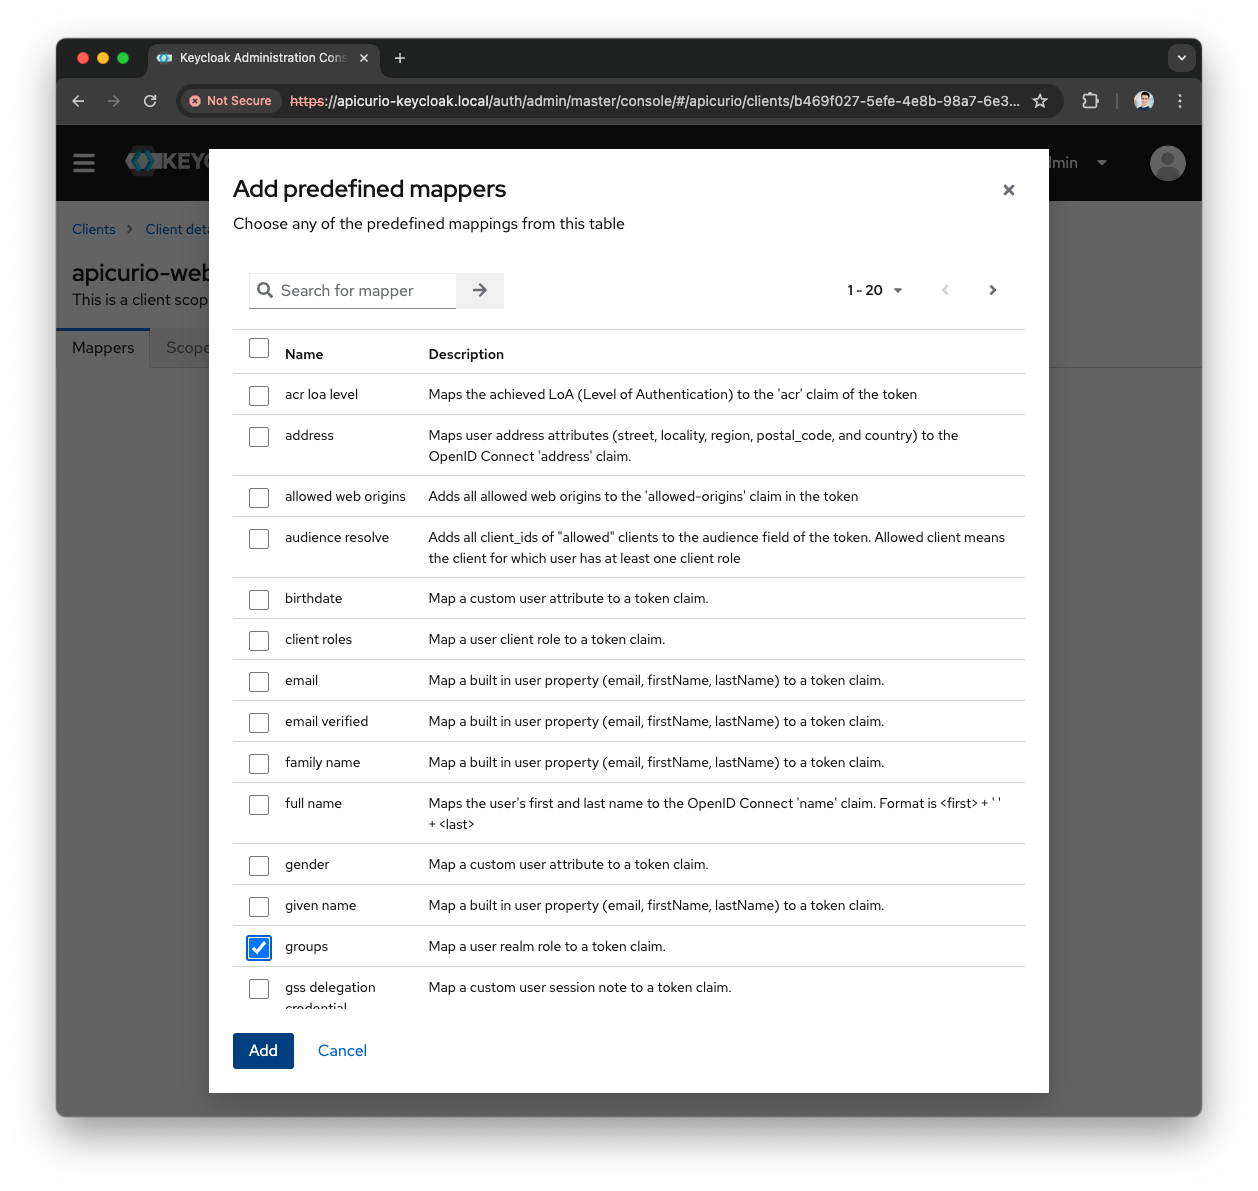1258x1191 pixels.
Task: Open the Keycloak sidebar hamburger menu
Action: [84, 162]
